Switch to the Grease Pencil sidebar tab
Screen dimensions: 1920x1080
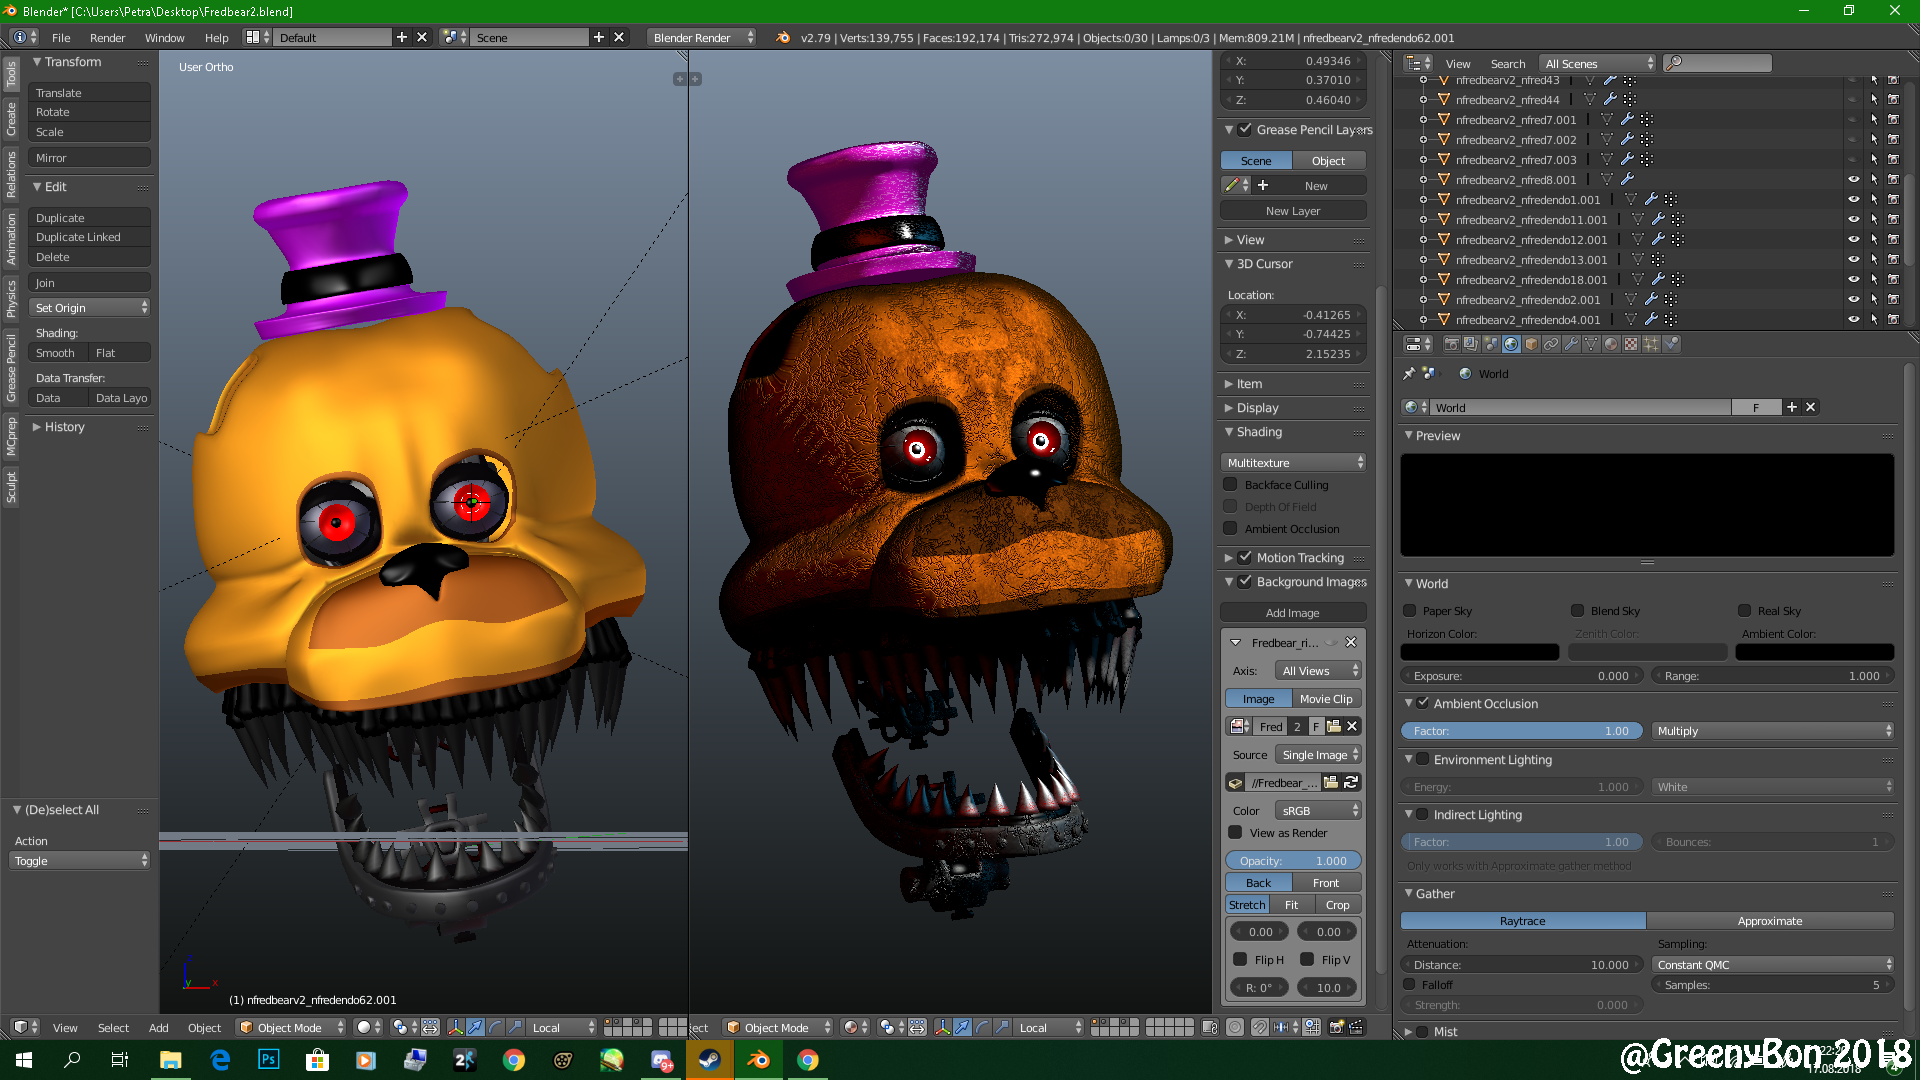(x=11, y=369)
